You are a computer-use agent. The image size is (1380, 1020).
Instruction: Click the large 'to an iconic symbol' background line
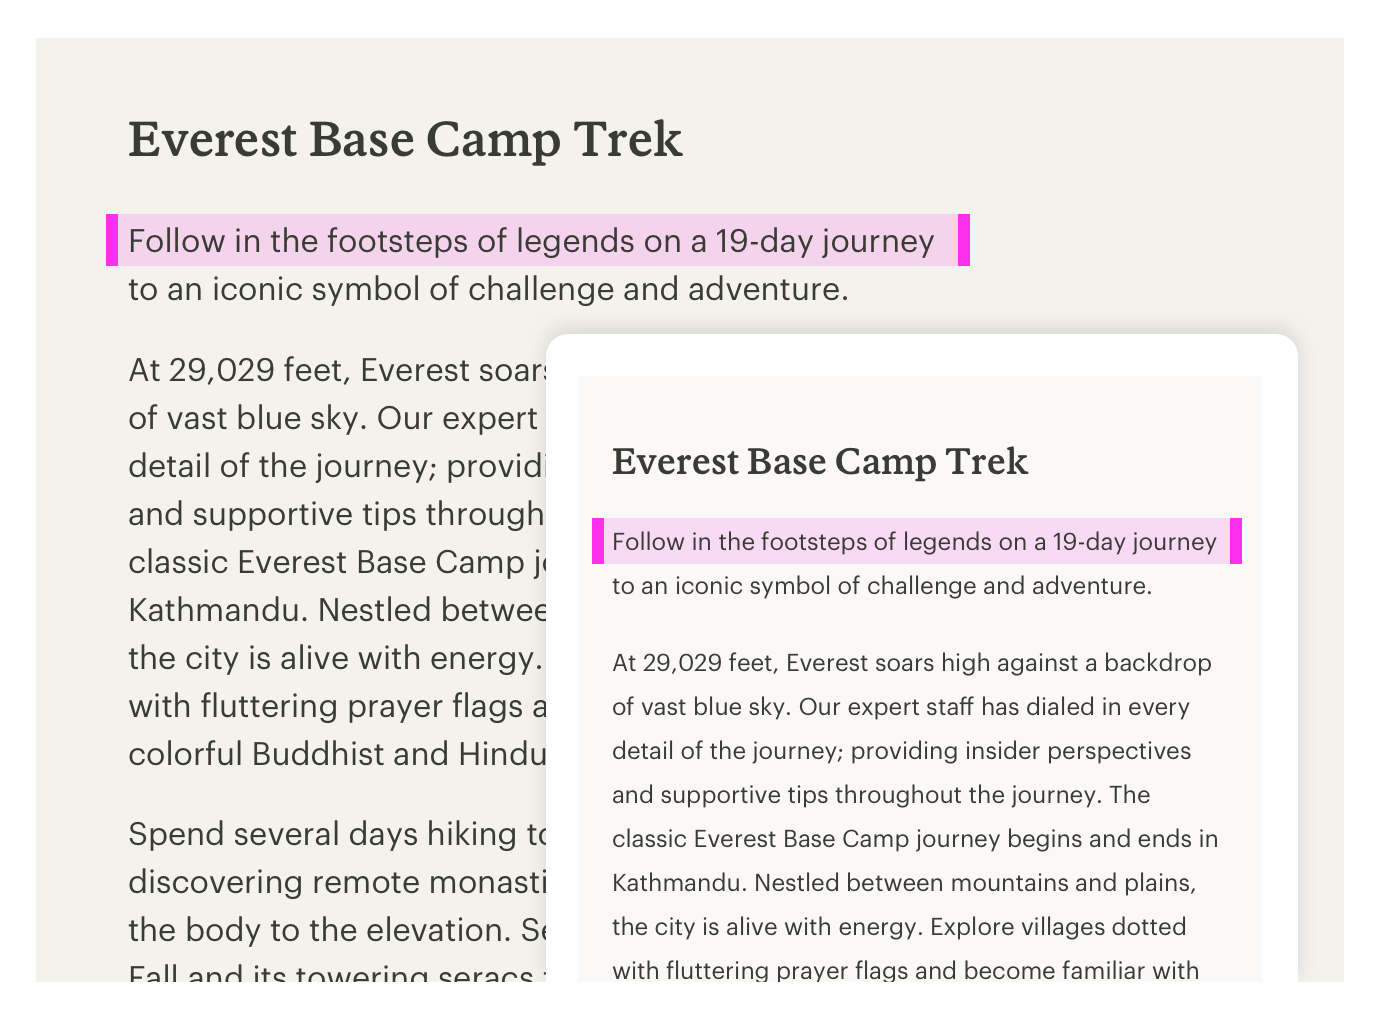click(488, 289)
